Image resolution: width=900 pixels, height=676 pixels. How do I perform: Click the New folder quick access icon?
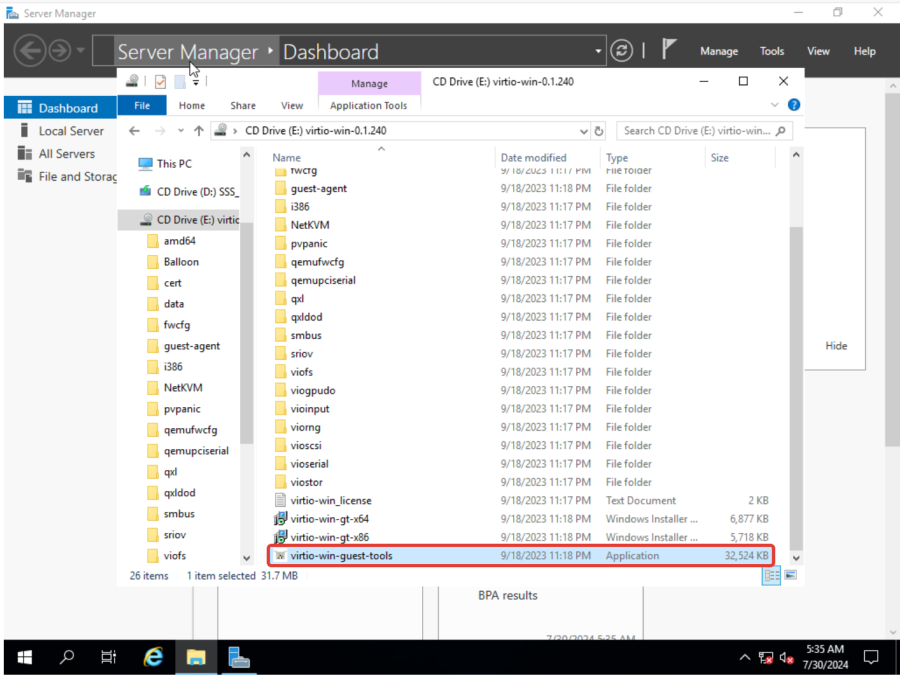tap(180, 81)
